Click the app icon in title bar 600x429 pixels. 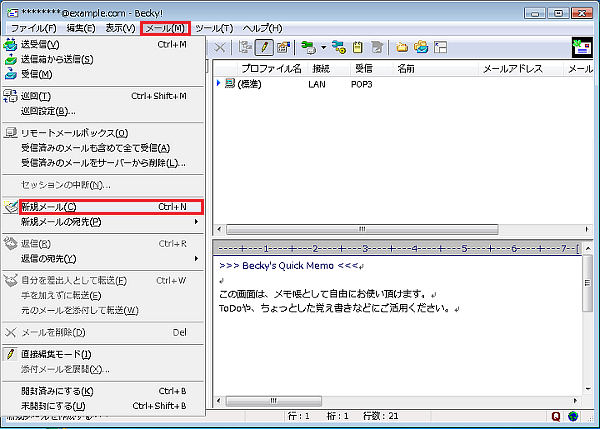tap(13, 13)
